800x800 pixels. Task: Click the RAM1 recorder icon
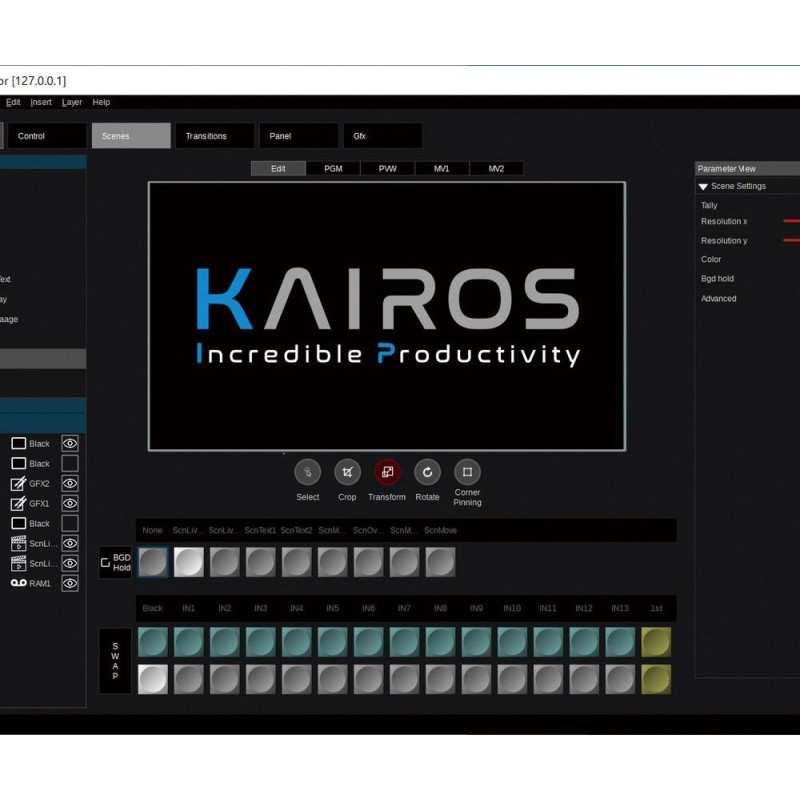click(18, 583)
